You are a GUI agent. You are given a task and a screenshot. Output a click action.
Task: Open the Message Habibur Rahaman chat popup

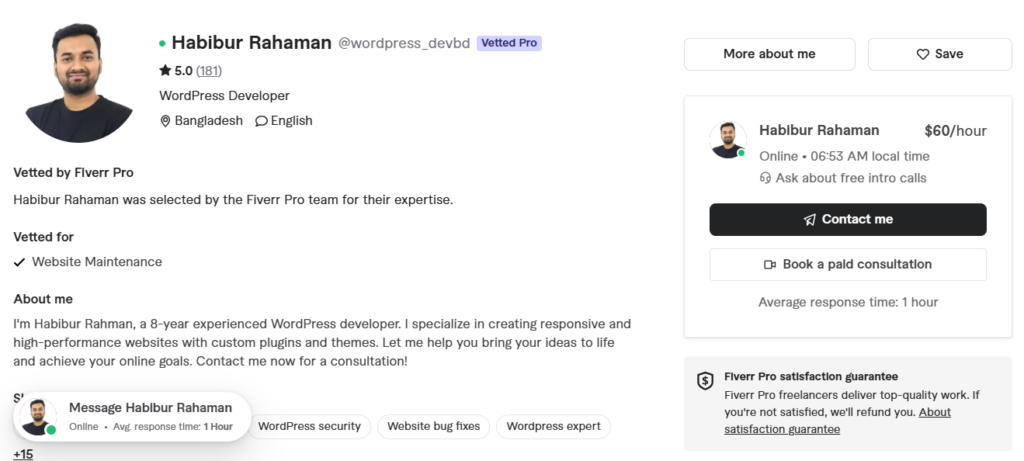(x=132, y=417)
